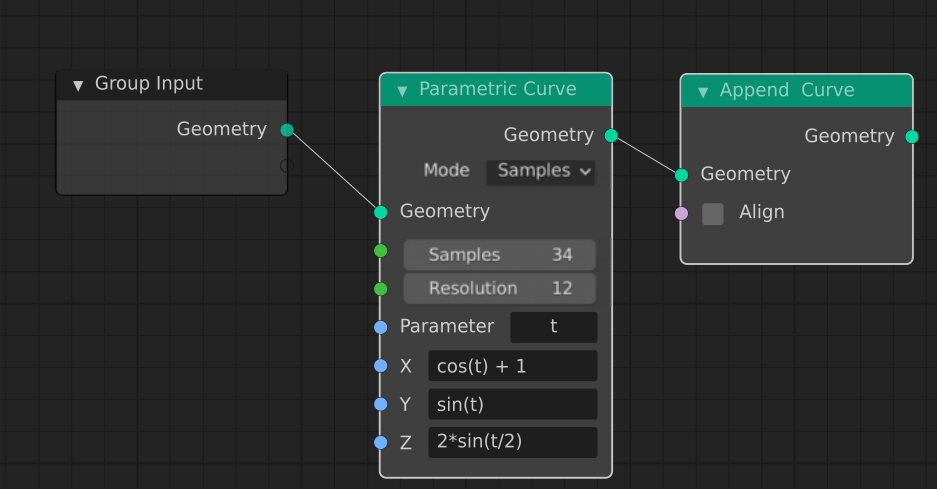Click the Align boolean socket
The width and height of the screenshot is (937, 489).
click(681, 213)
